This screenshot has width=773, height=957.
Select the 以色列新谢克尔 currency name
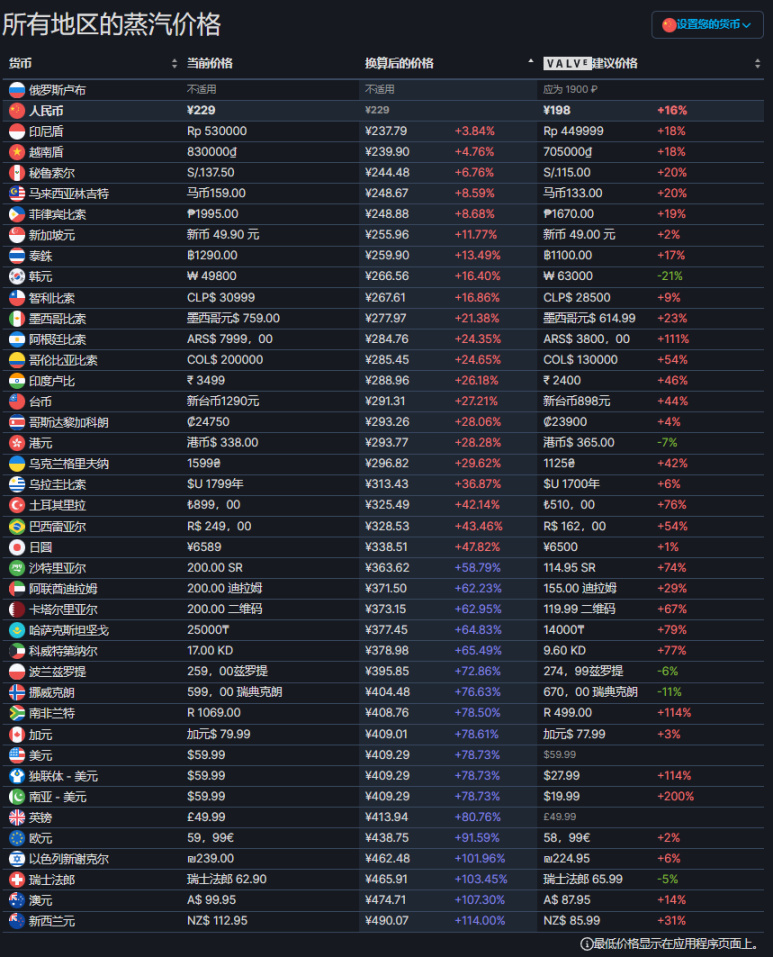pyautogui.click(x=69, y=859)
